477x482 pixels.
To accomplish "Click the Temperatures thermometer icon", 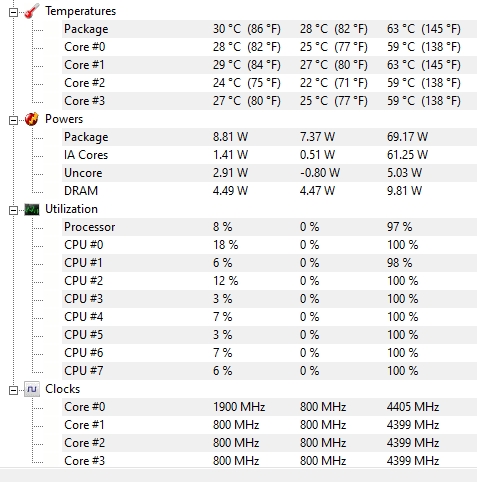I will coord(32,11).
